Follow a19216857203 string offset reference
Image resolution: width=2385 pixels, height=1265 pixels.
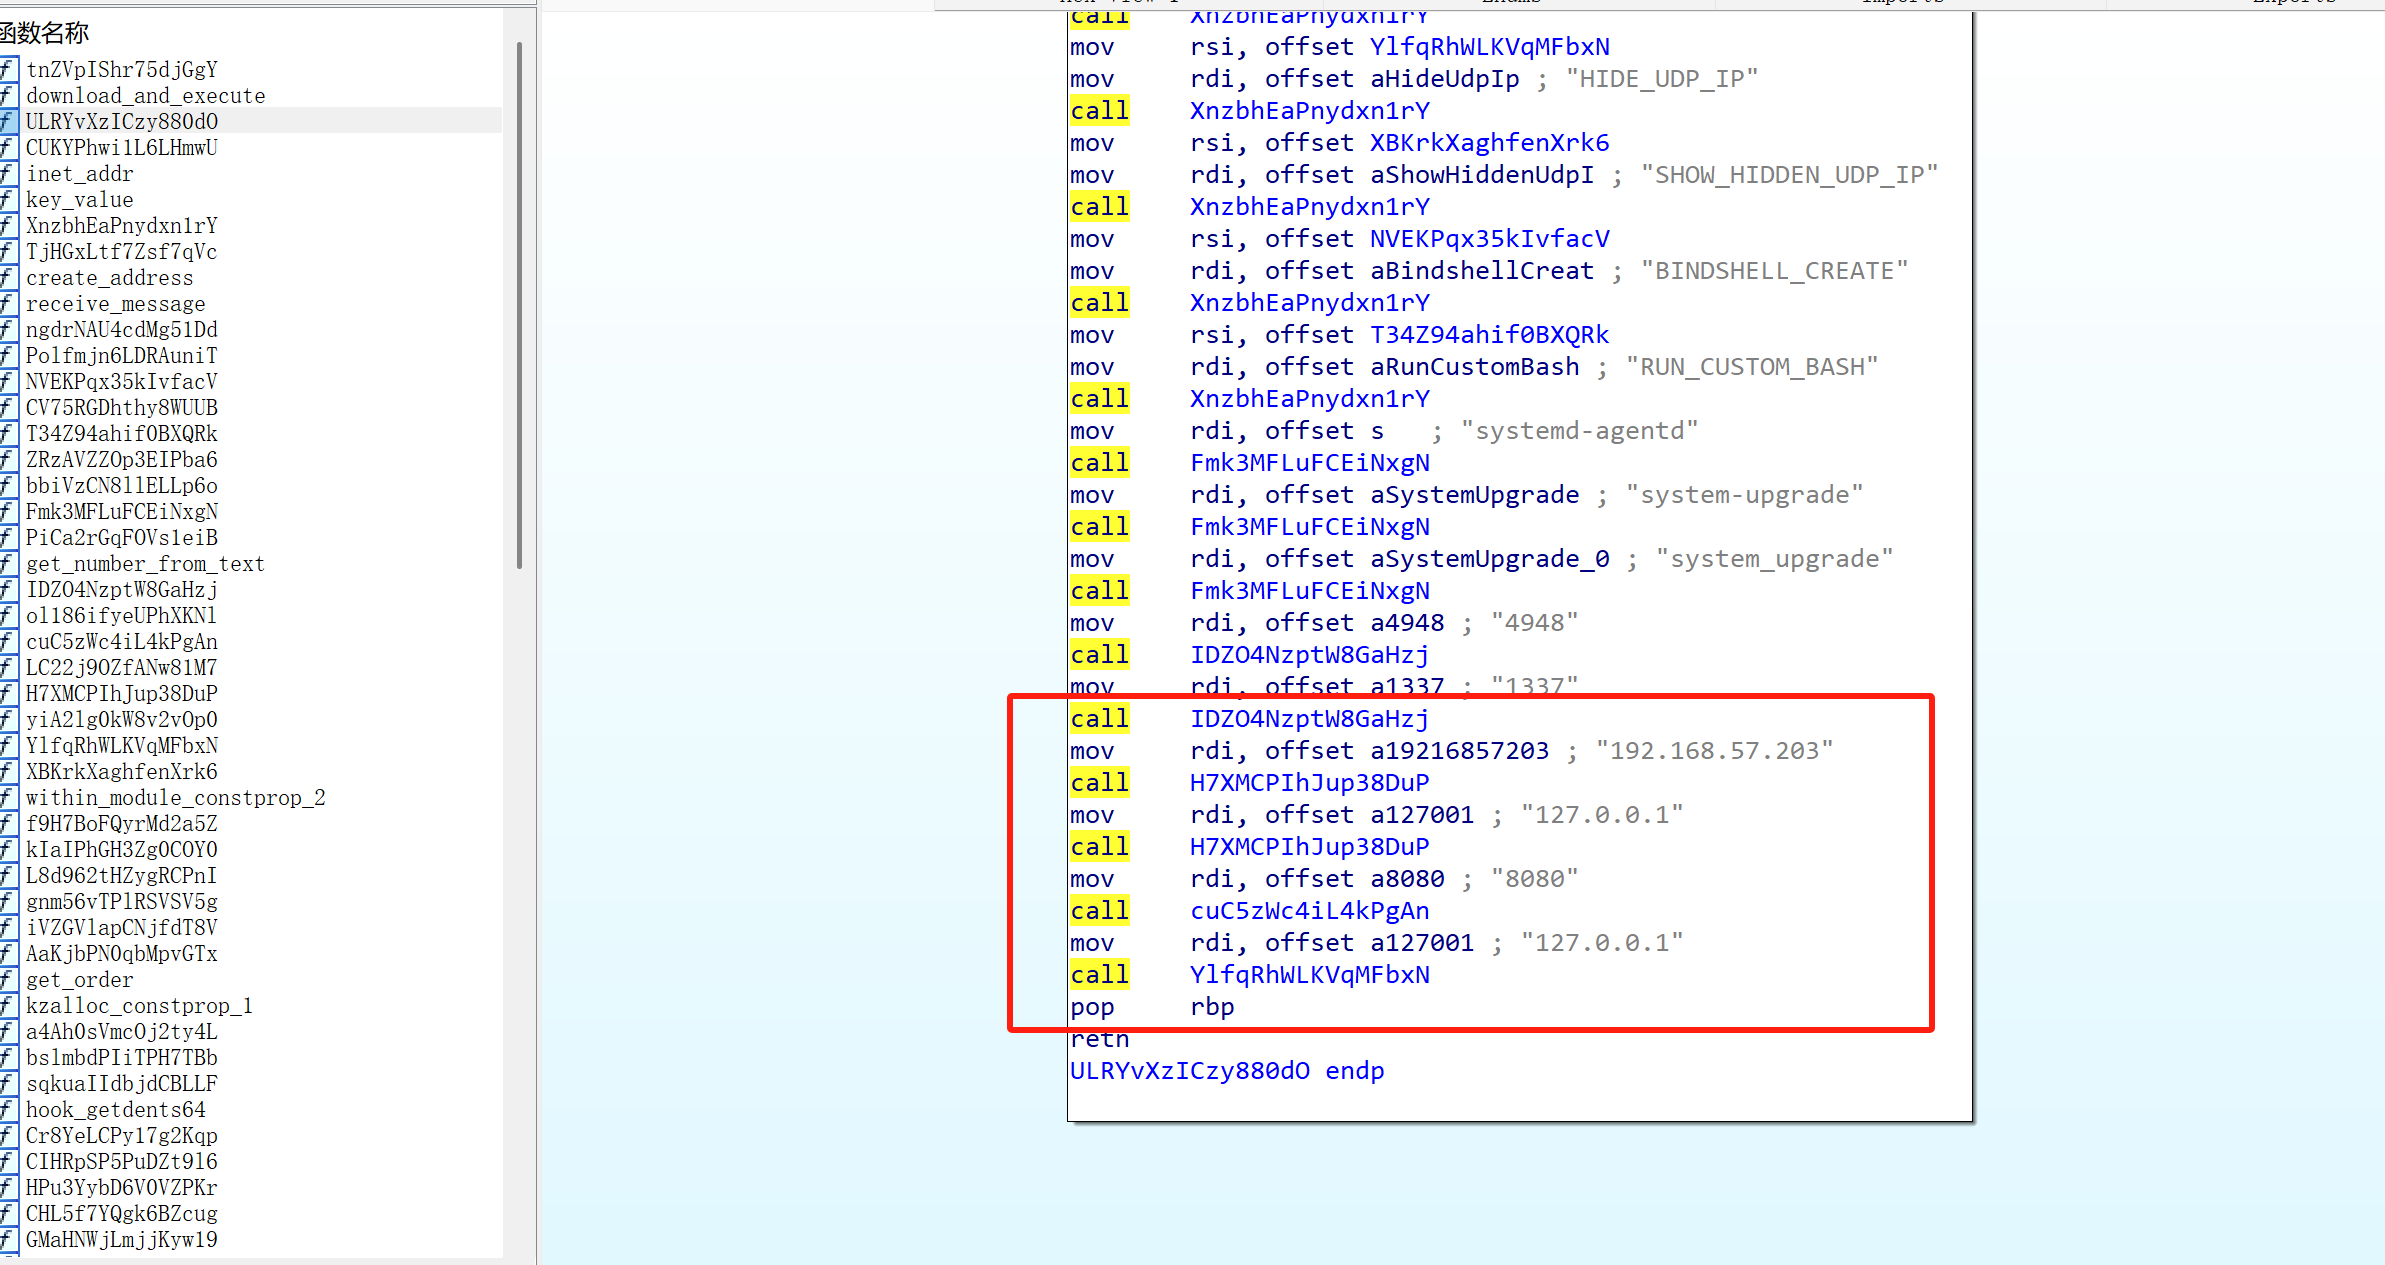click(x=1459, y=751)
